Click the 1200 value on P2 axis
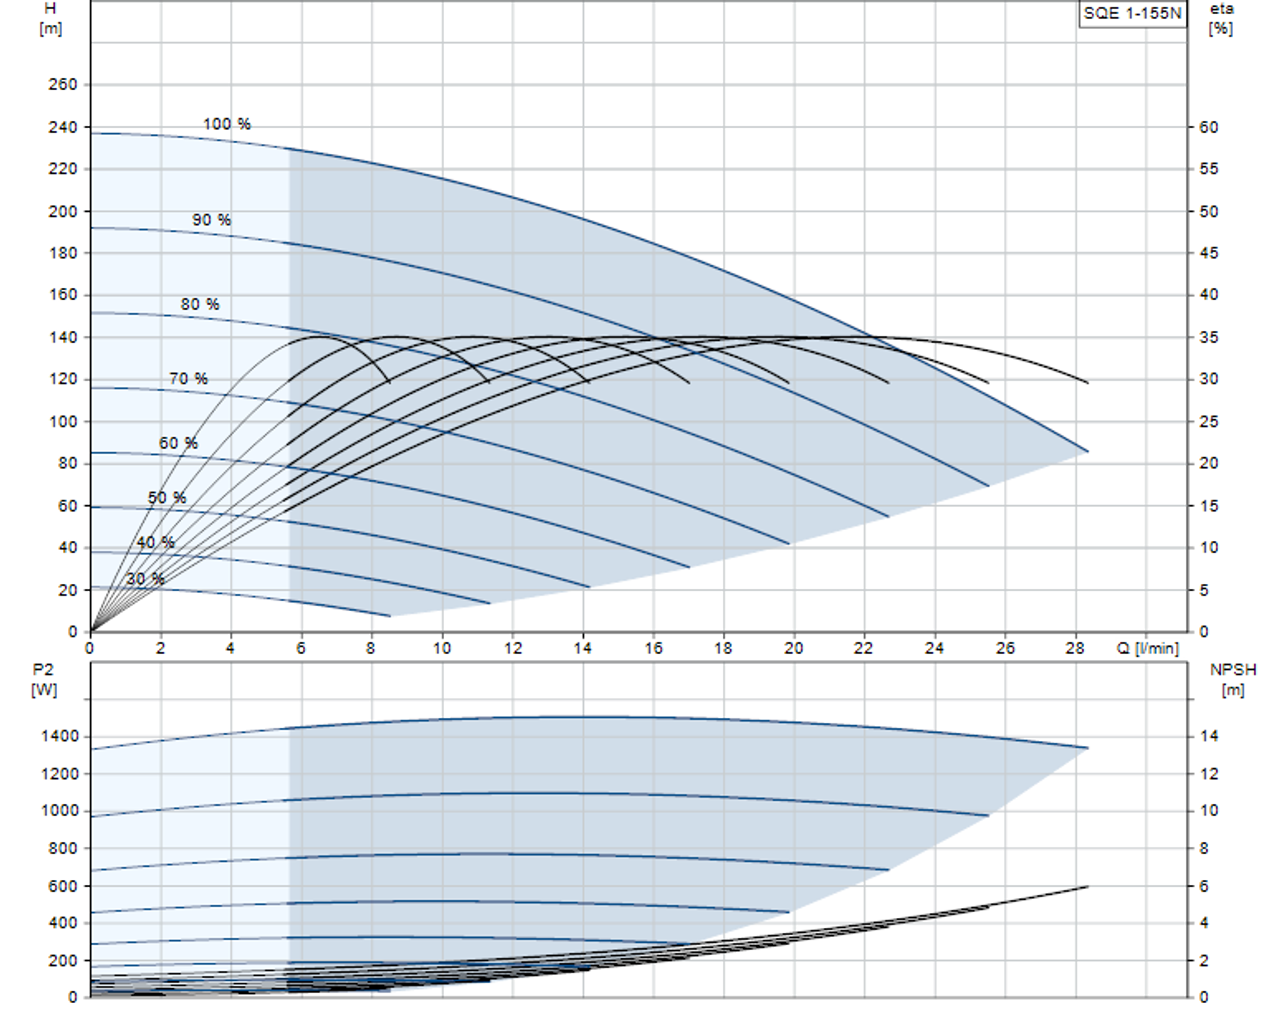The image size is (1280, 1010). (x=59, y=774)
